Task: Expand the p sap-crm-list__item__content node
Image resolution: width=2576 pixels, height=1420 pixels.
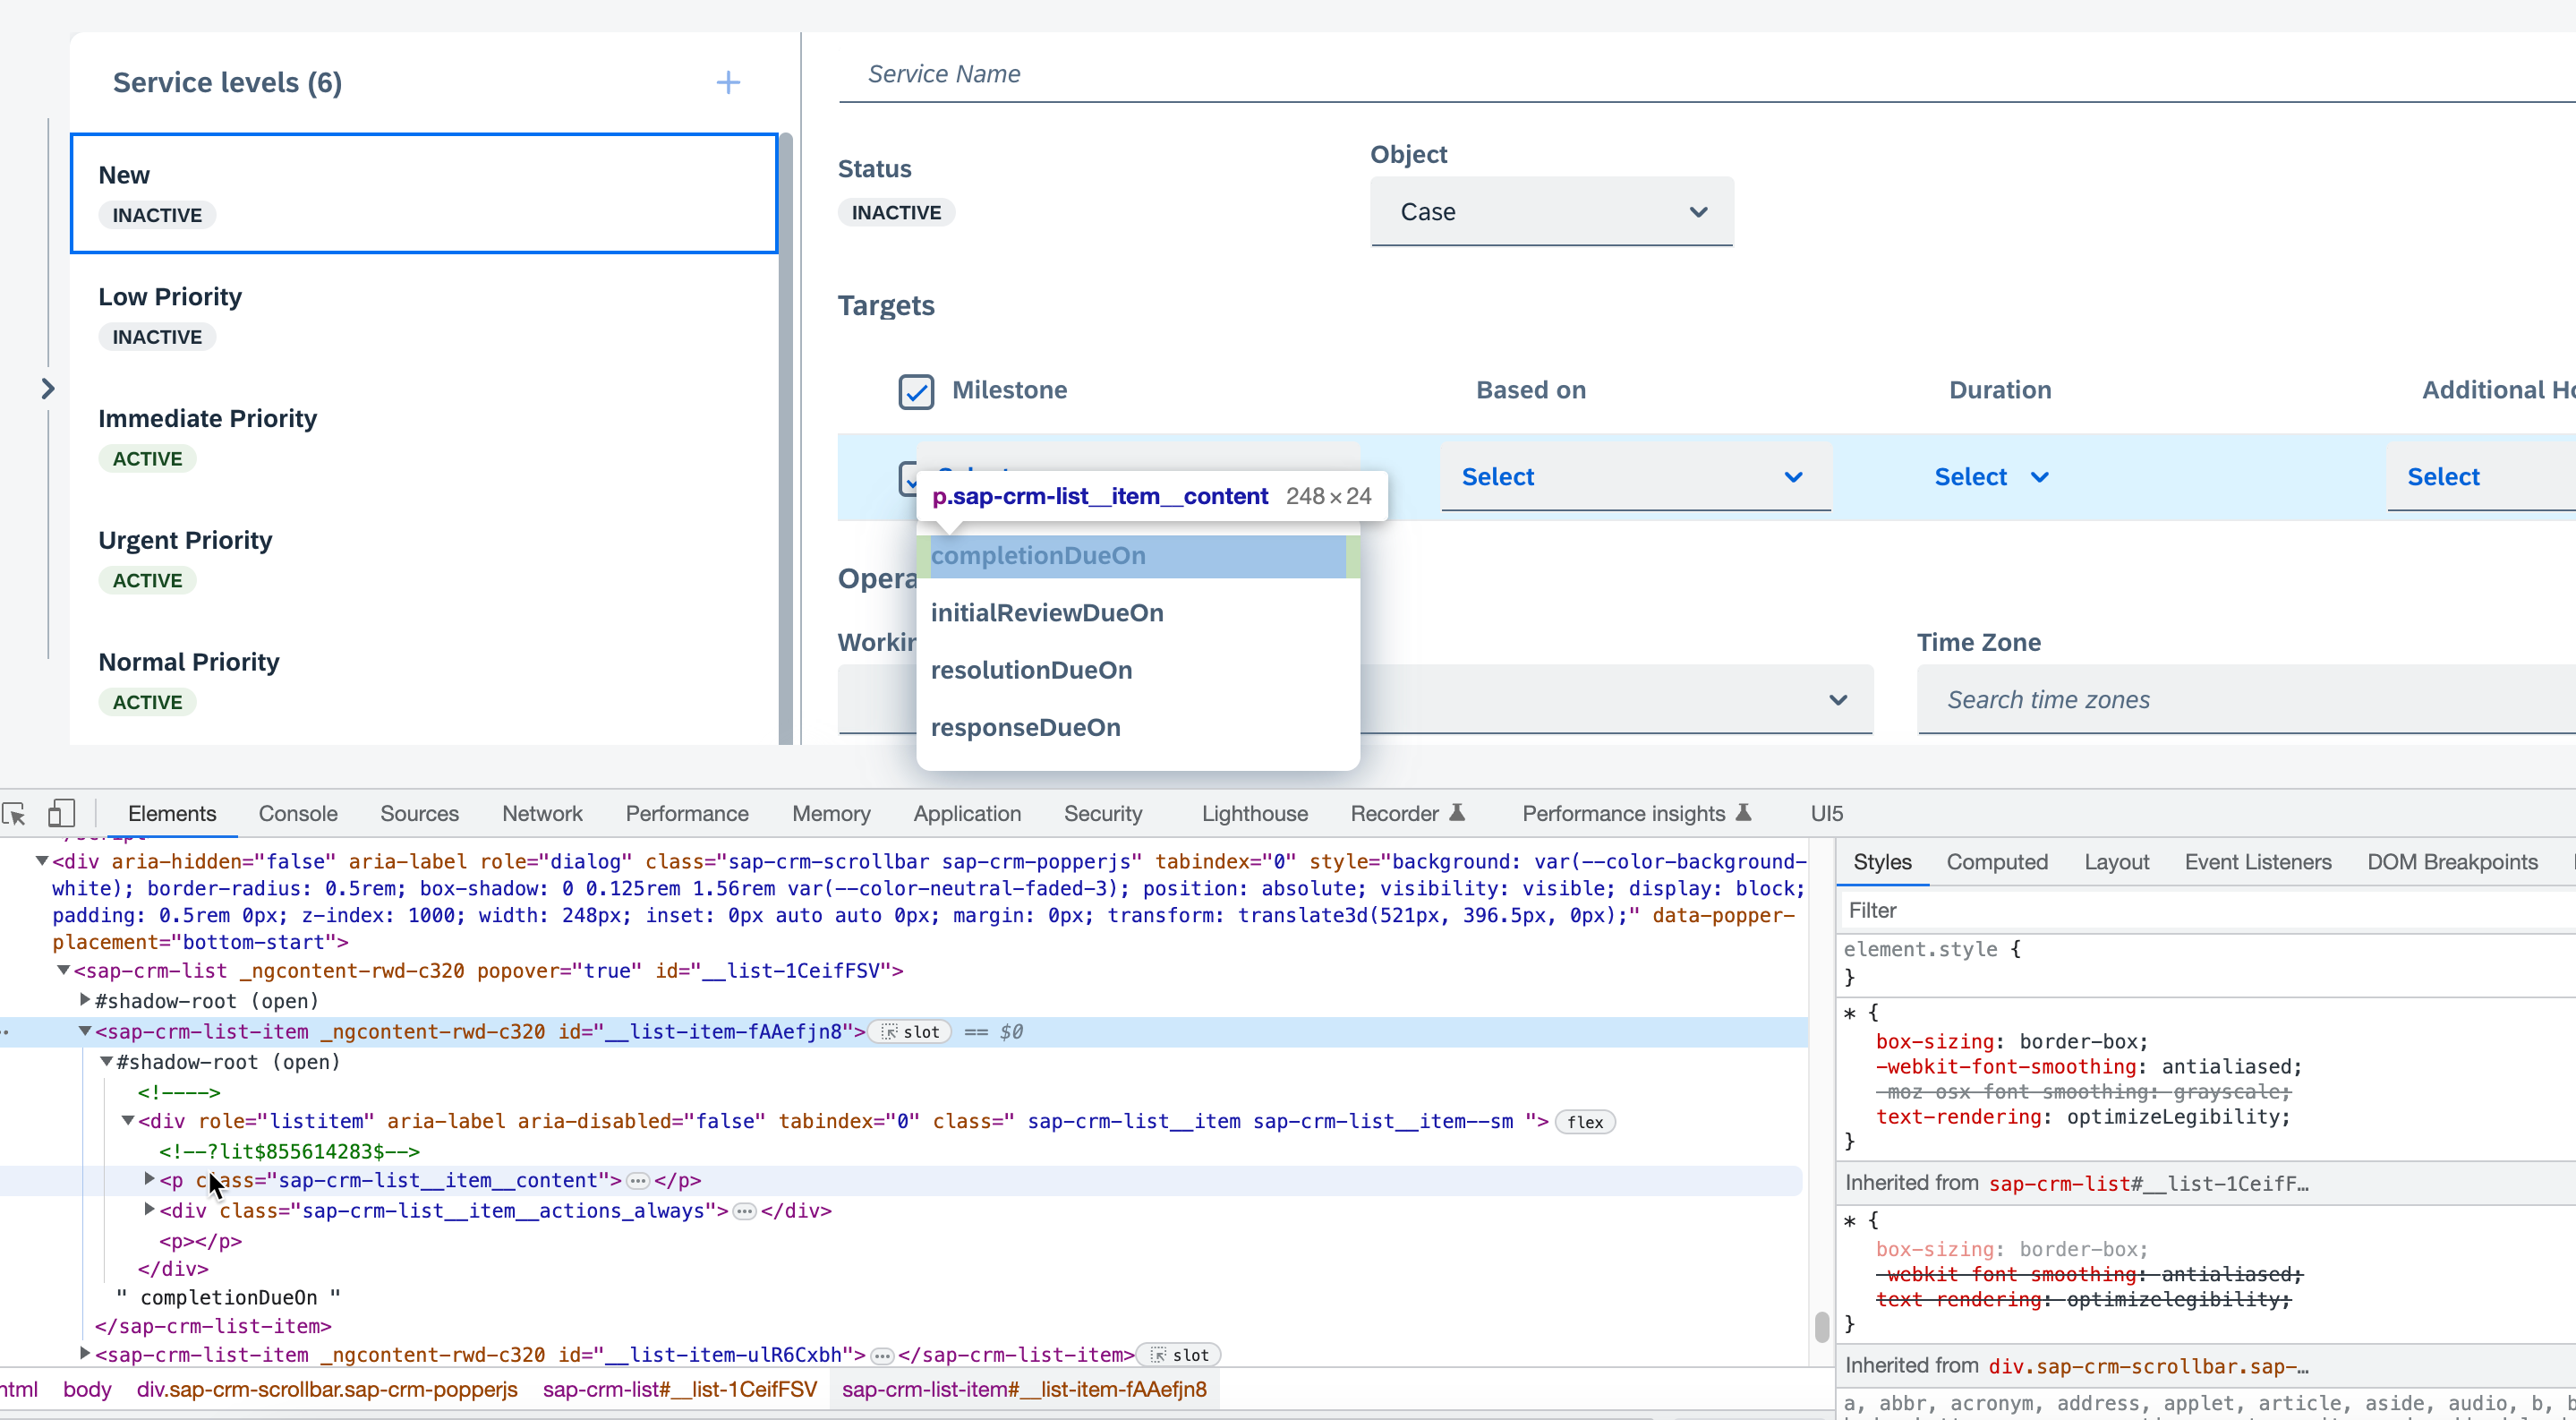Action: [x=150, y=1179]
